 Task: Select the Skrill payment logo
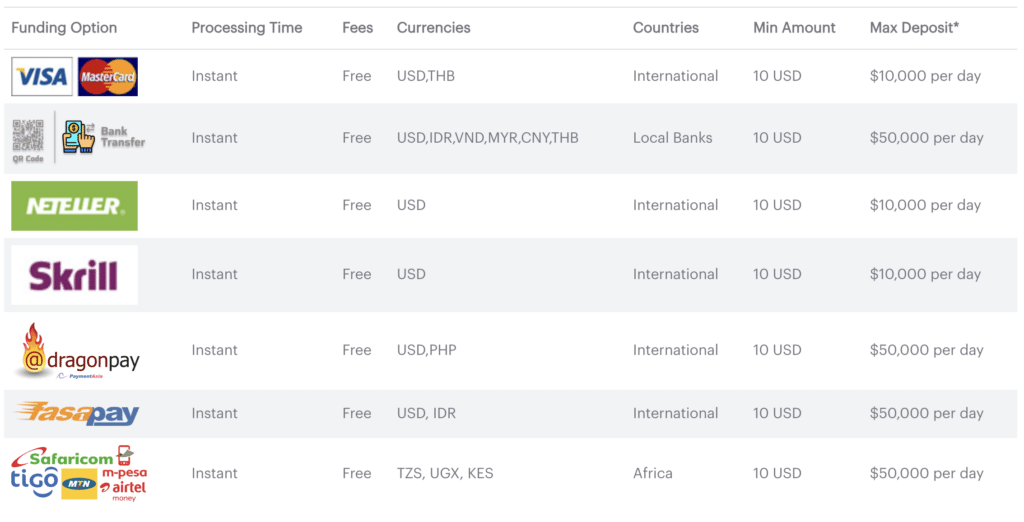click(x=74, y=275)
